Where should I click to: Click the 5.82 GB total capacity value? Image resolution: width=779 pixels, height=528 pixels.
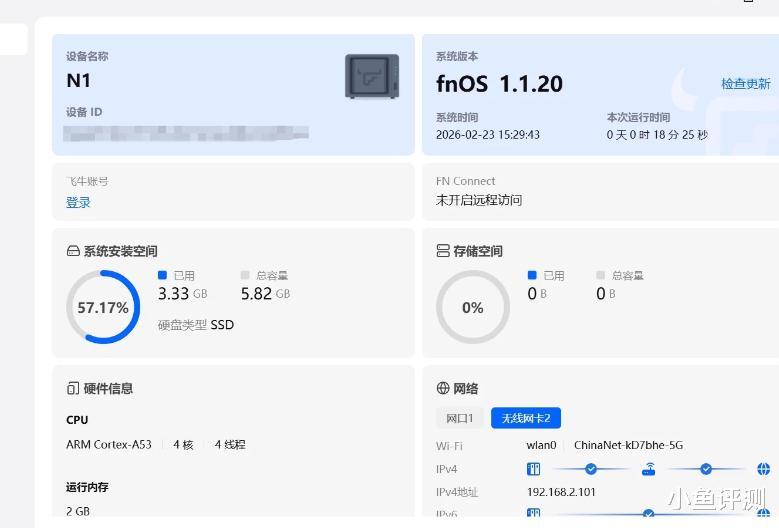click(x=265, y=294)
